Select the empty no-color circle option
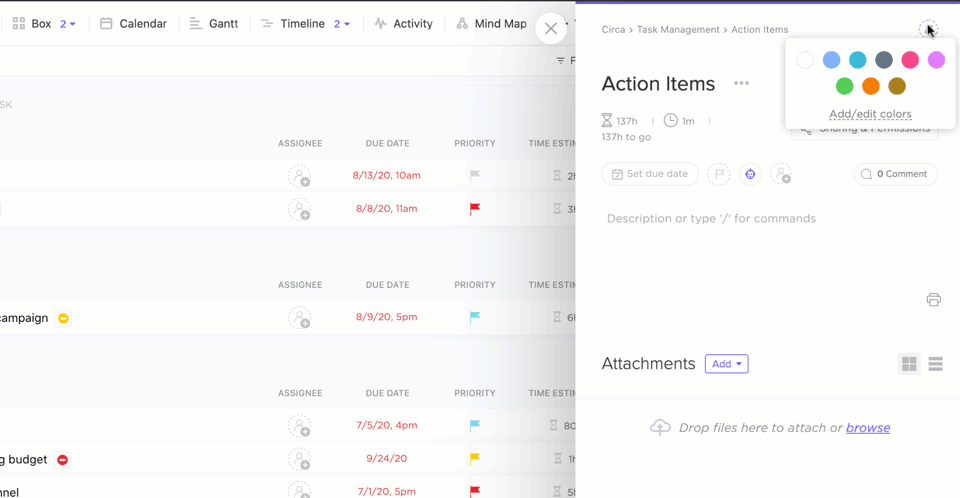The height and width of the screenshot is (498, 960). [805, 60]
